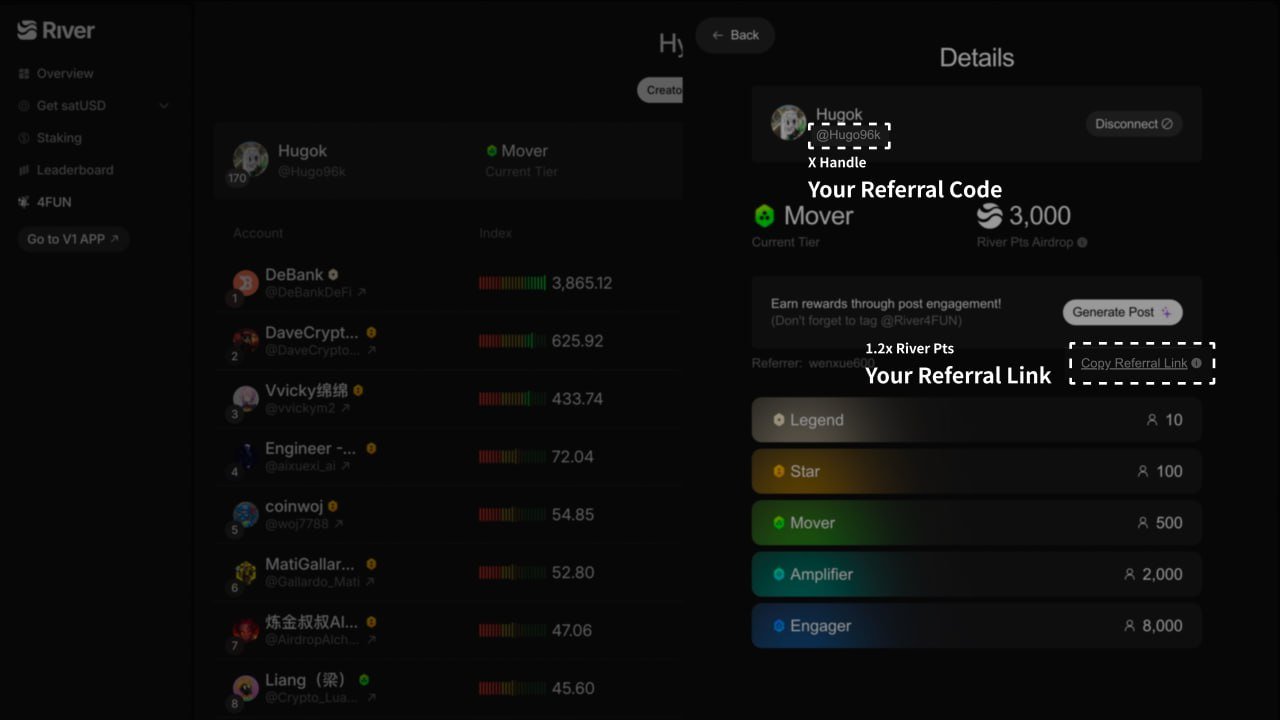Click the Amplifier tier hexagon icon
Viewport: 1280px width, 720px height.
(779, 574)
